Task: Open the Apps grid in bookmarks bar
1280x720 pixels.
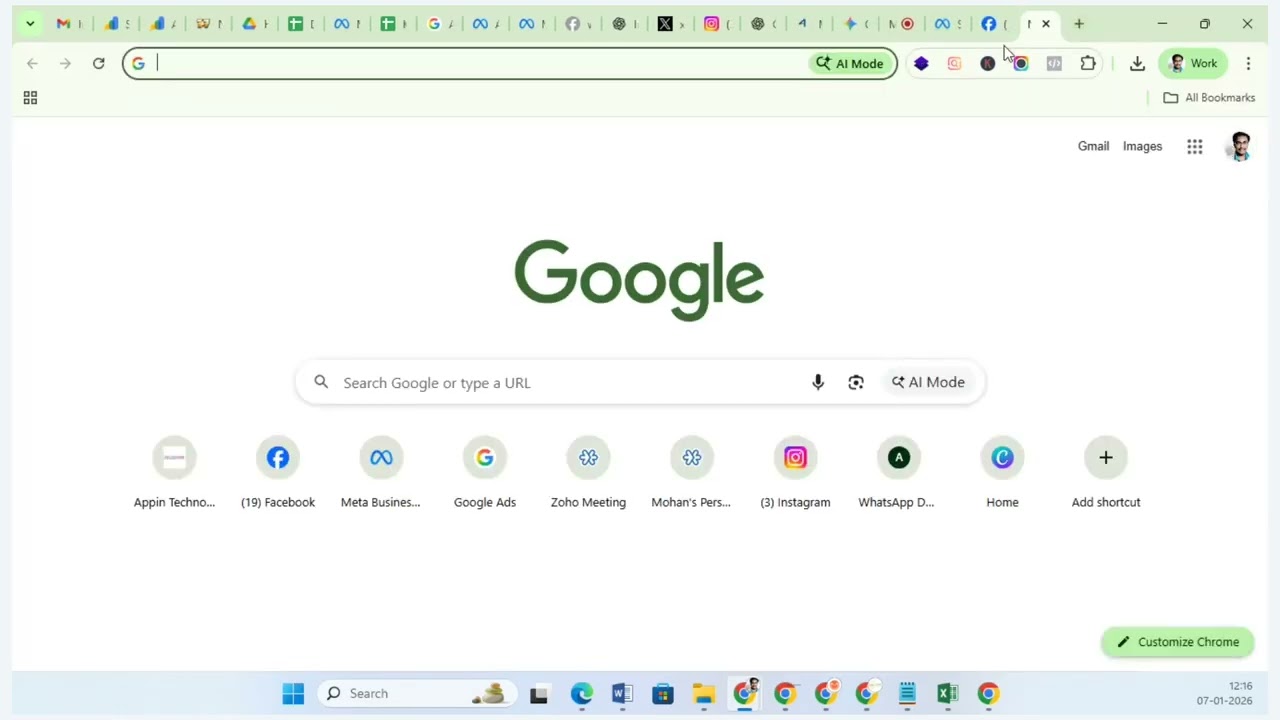Action: coord(30,97)
